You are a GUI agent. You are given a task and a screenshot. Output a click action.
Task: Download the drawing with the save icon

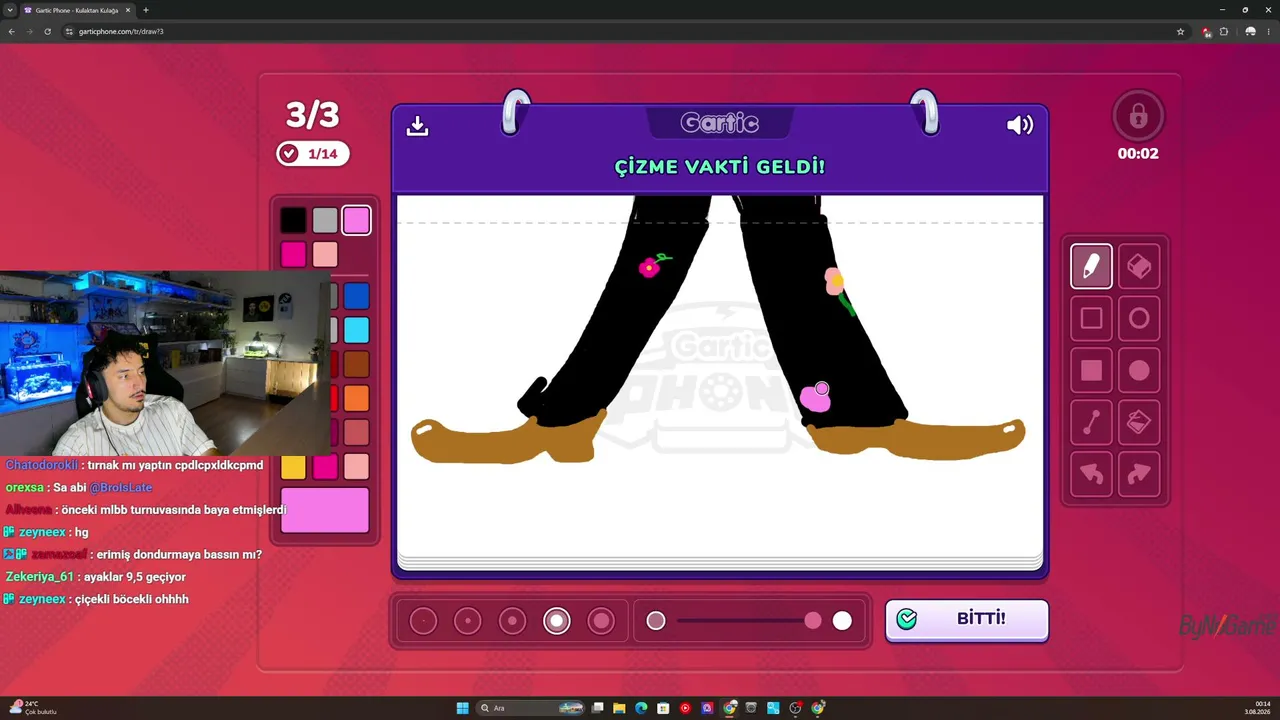[x=417, y=125]
